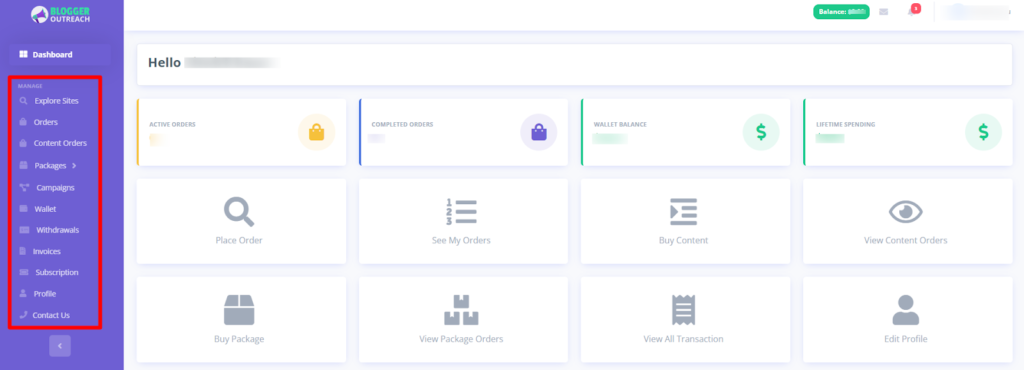Click the Blogger Outreach logo
Image resolution: width=1024 pixels, height=370 pixels.
point(60,14)
